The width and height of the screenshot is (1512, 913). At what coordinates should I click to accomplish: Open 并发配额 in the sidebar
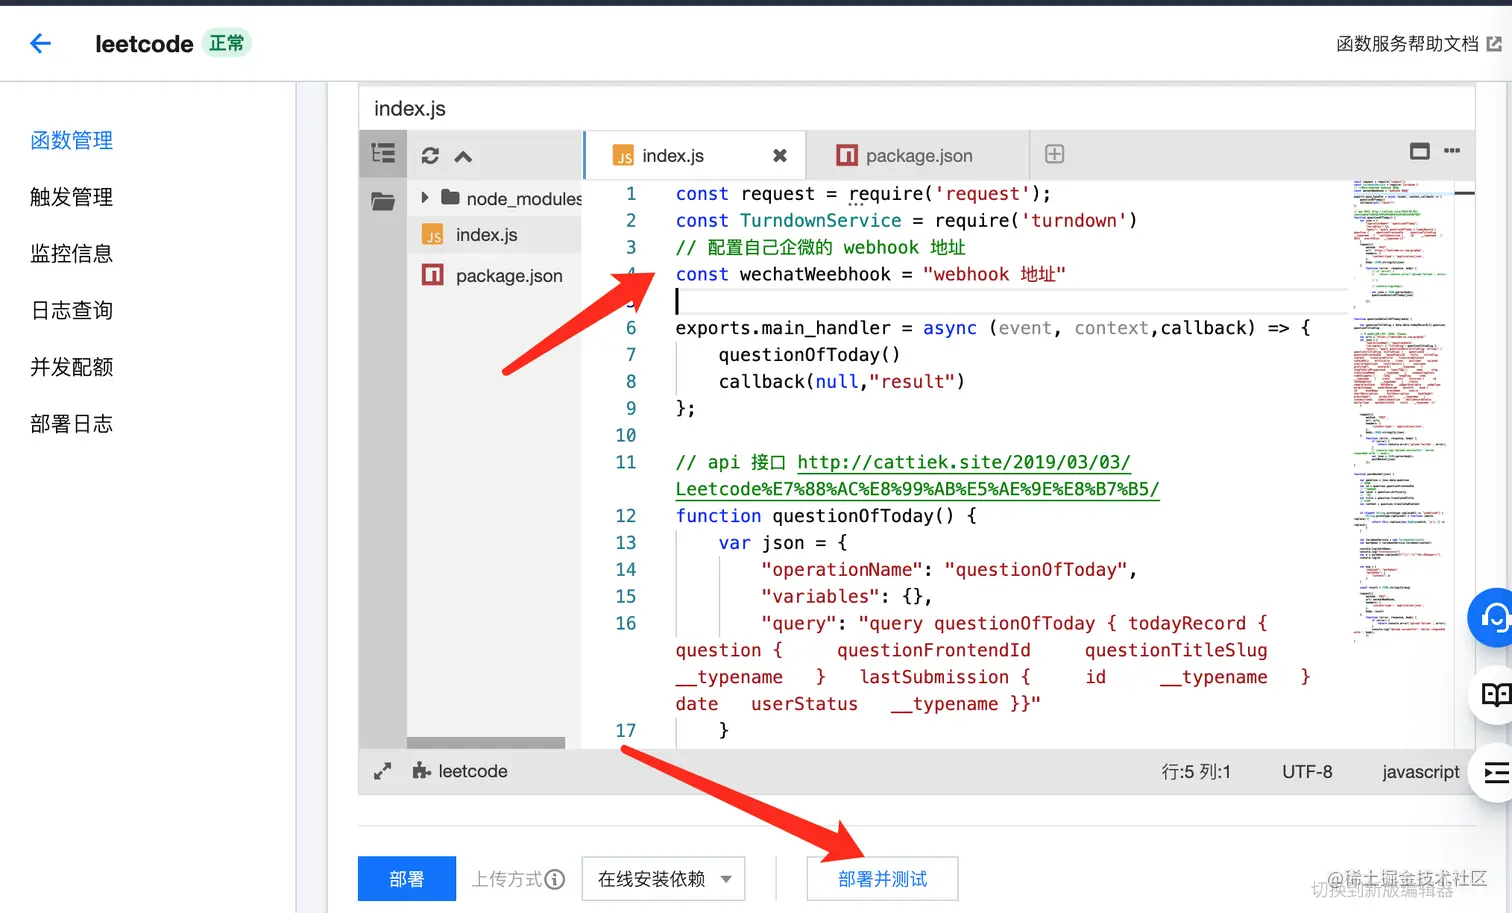72,367
